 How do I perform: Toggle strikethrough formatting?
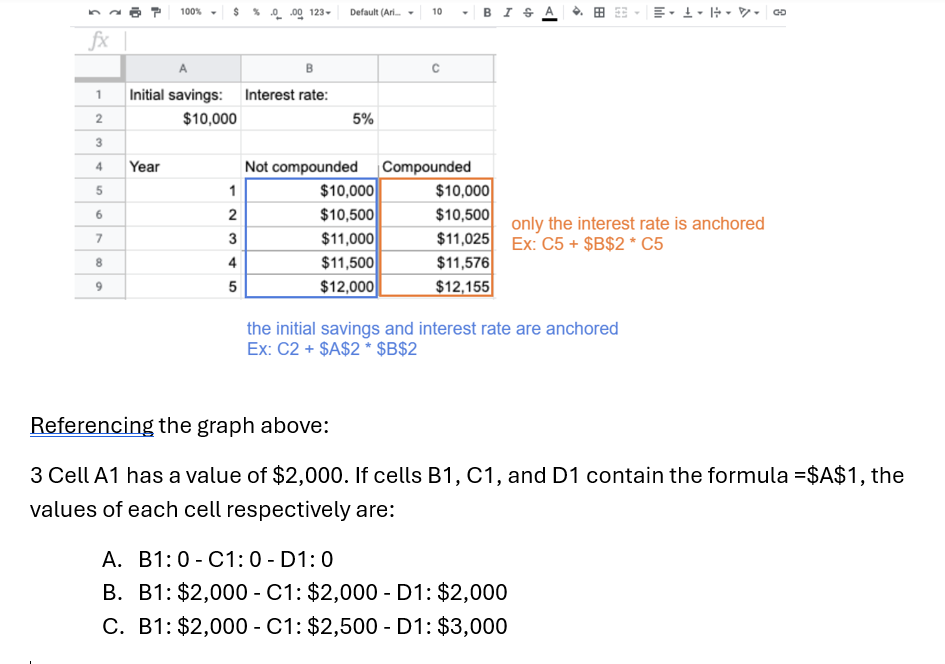pyautogui.click(x=527, y=13)
